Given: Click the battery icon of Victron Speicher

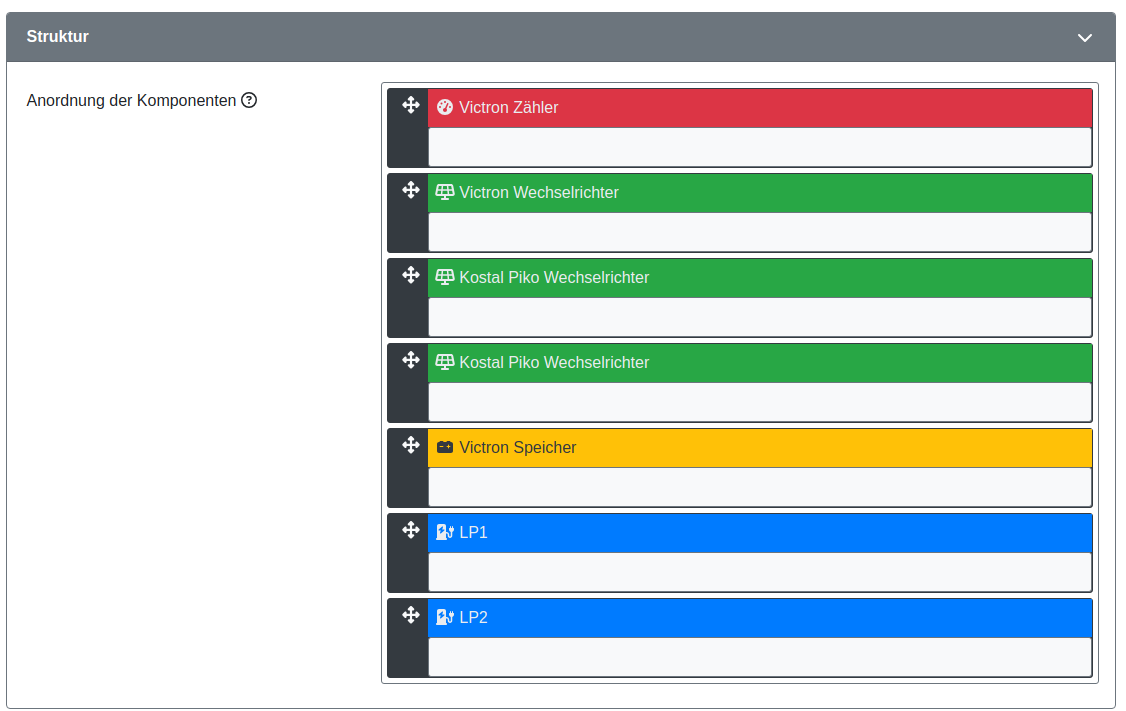Looking at the screenshot, I should click(445, 447).
